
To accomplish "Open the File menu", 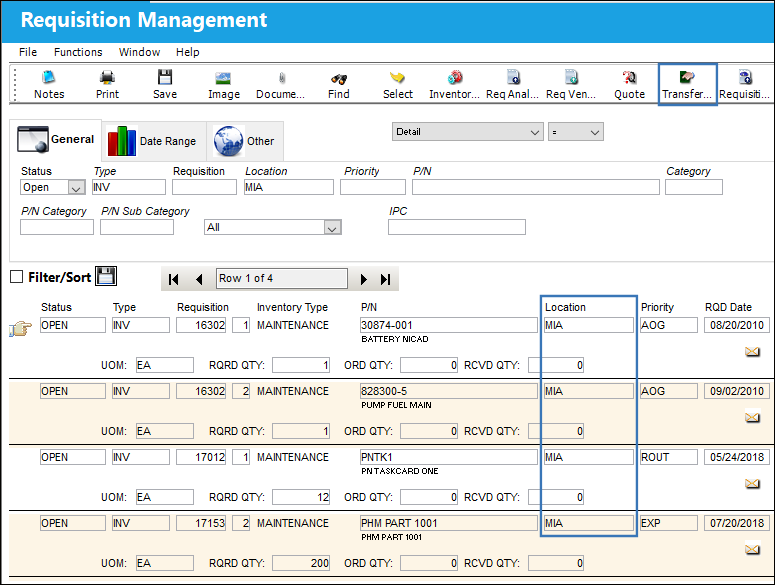I will (28, 52).
